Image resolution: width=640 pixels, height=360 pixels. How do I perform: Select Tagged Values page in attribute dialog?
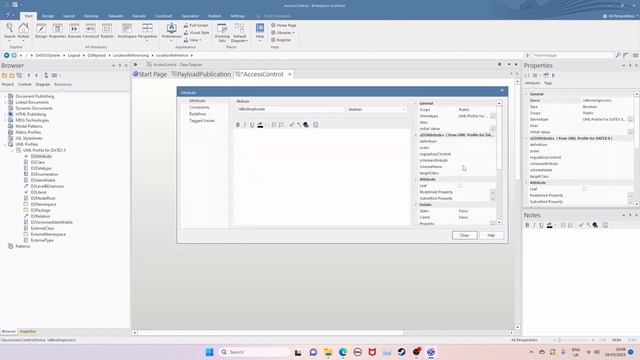click(x=202, y=121)
